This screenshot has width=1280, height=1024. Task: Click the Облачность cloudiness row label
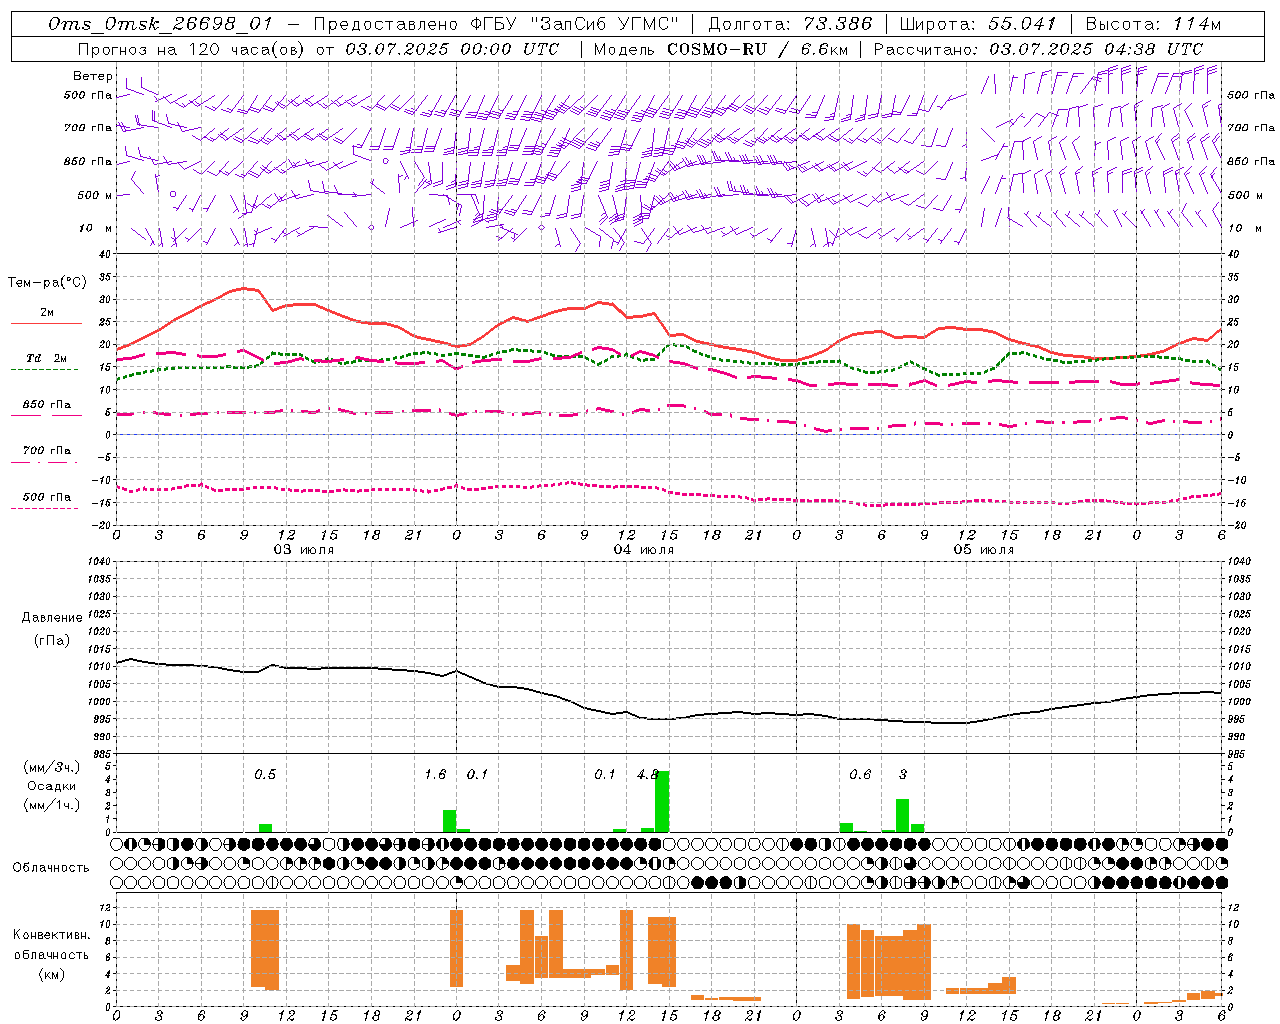[x=51, y=868]
